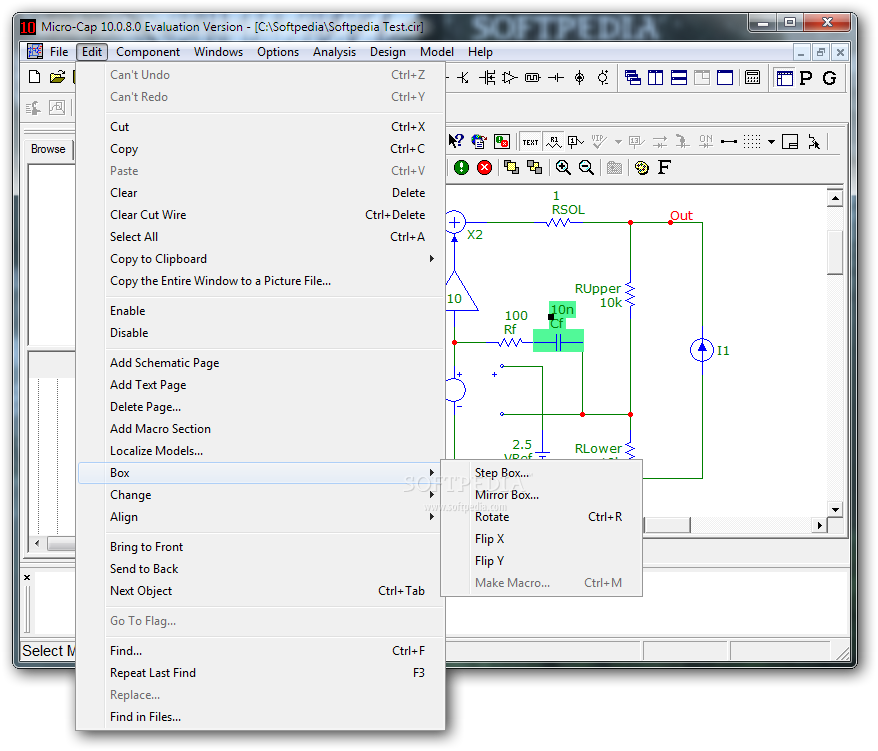This screenshot has height=751, width=878.
Task: Toggle the cross-hair cursor icon
Action: coord(814,142)
